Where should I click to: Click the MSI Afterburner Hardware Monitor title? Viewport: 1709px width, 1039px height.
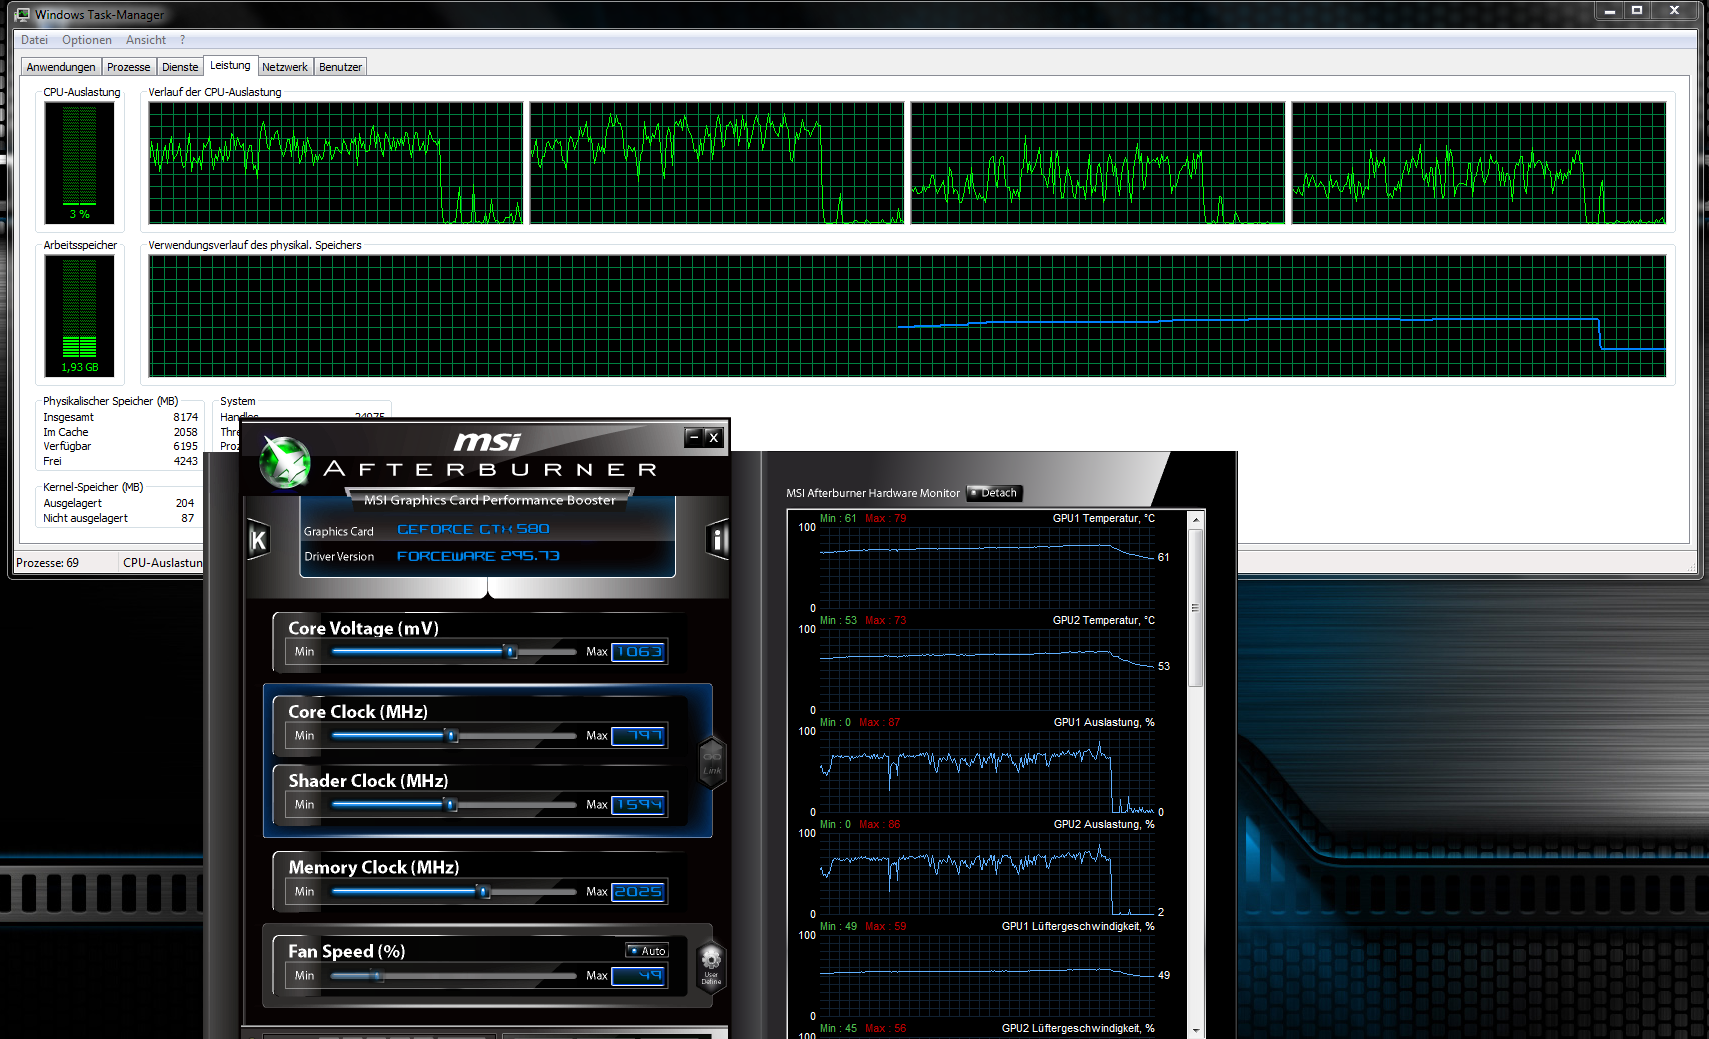[x=873, y=493]
